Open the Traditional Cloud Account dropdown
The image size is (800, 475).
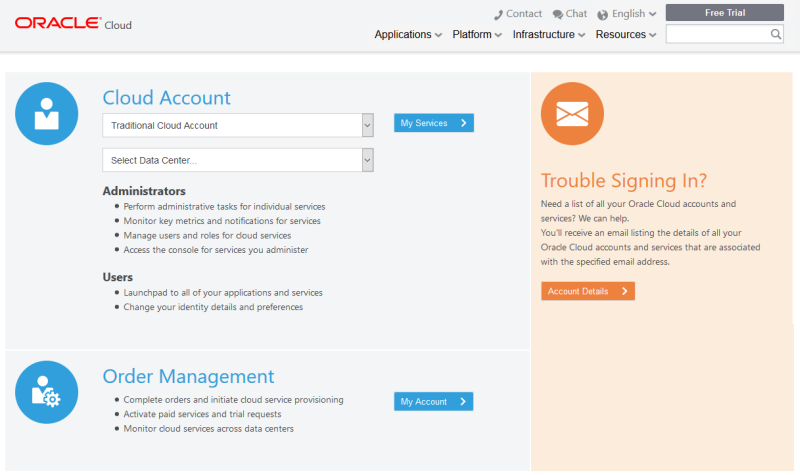coord(238,126)
